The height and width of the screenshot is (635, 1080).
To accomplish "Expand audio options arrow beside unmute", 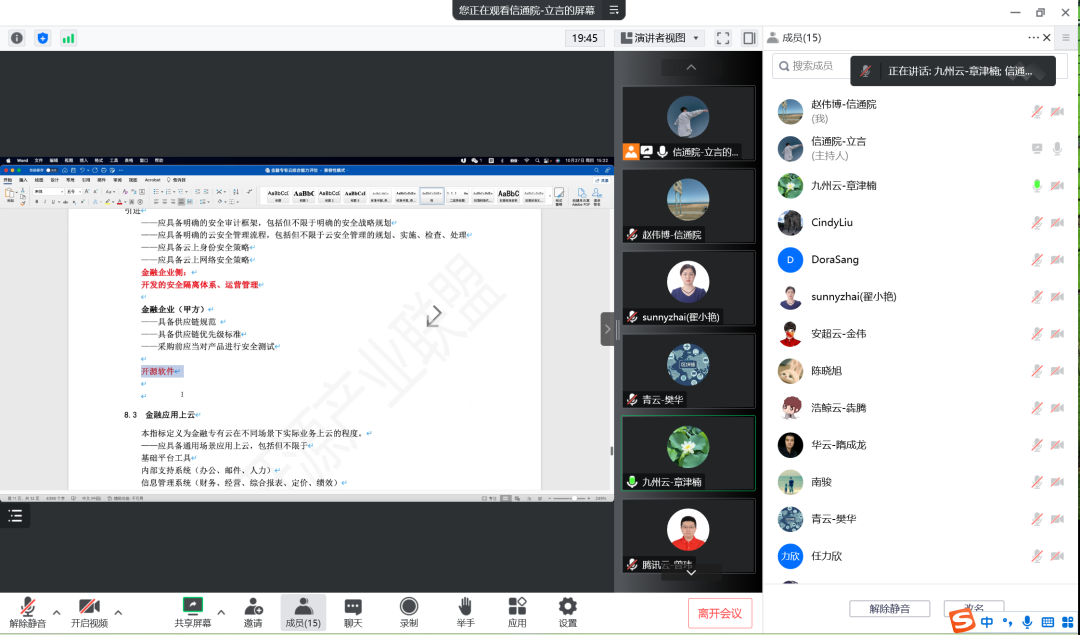I will [x=56, y=612].
